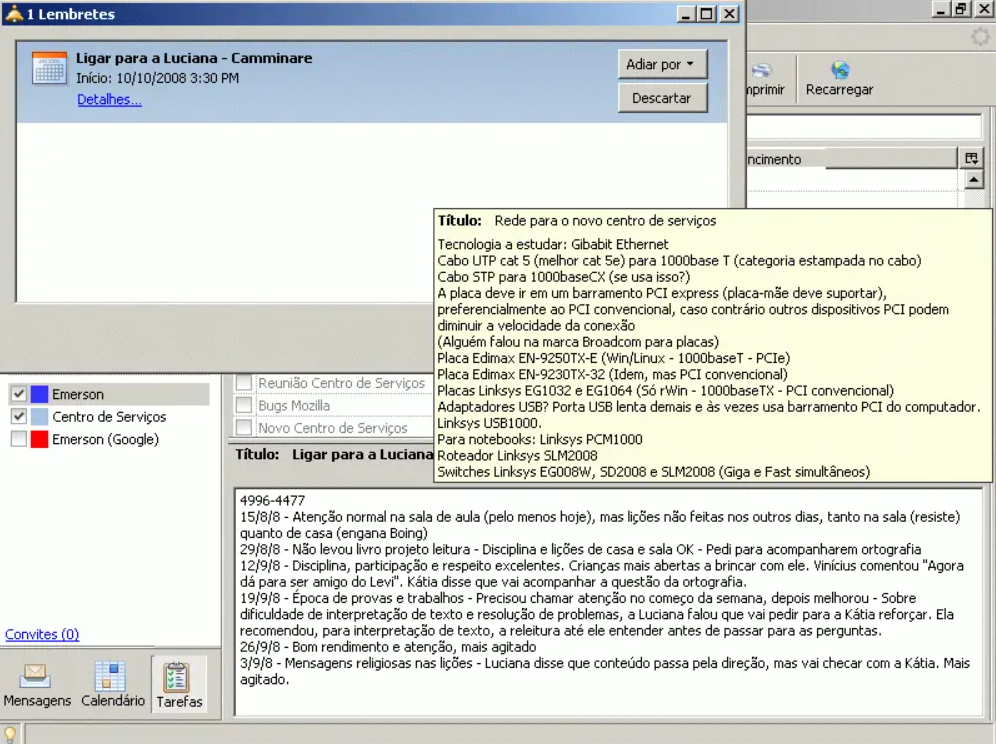Select the reminder Ligar para a Luciana - Camminare
996x744 pixels.
click(x=372, y=82)
